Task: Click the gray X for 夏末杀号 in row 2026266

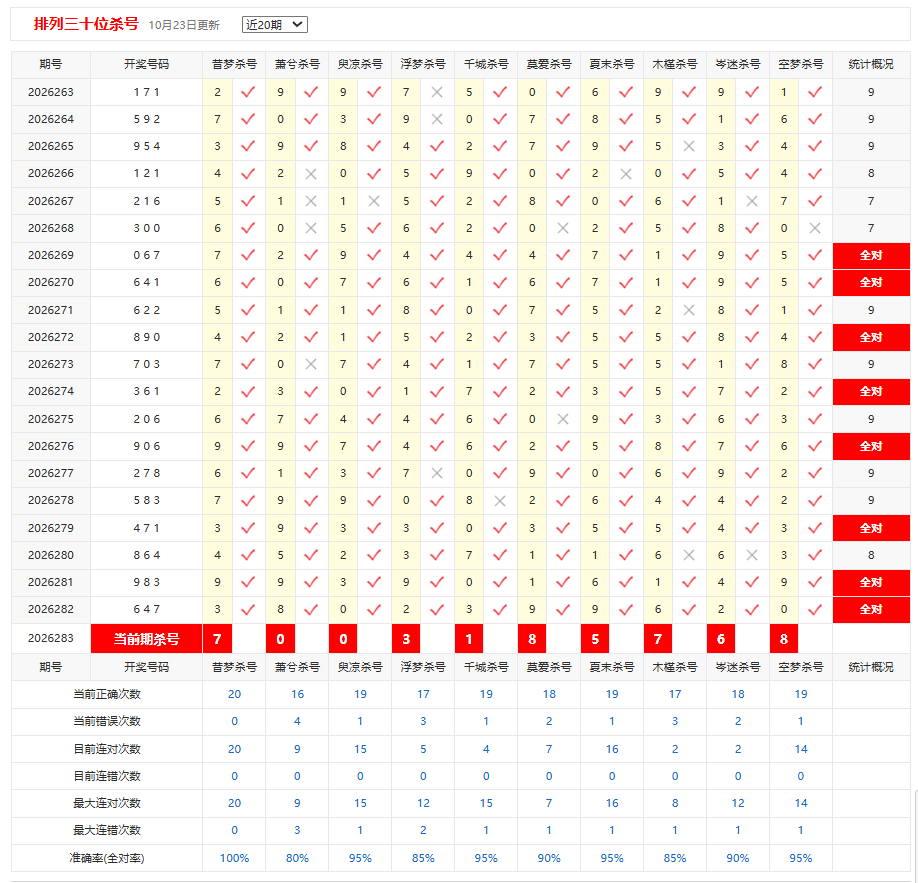Action: (626, 173)
